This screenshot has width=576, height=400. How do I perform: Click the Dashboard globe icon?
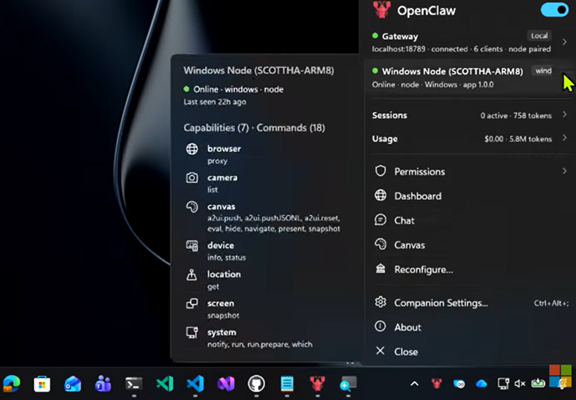point(381,195)
